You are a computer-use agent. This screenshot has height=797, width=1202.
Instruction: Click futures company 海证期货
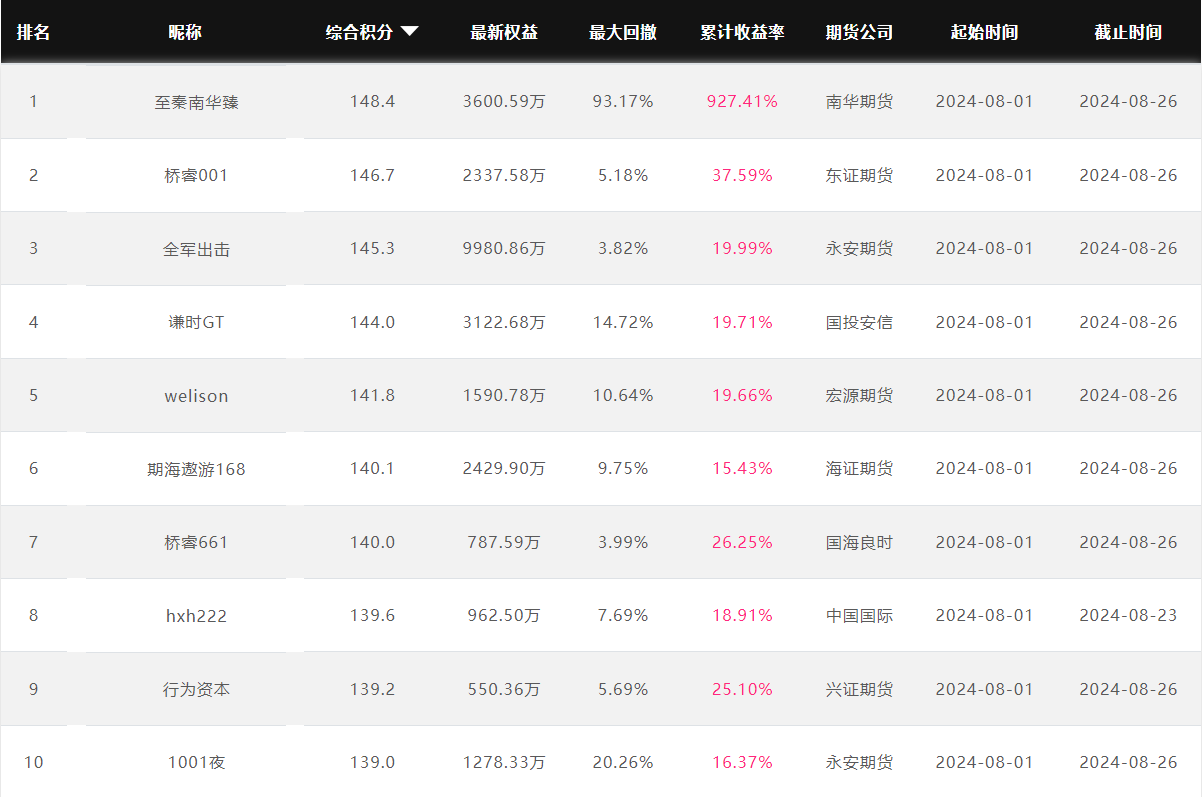point(859,469)
